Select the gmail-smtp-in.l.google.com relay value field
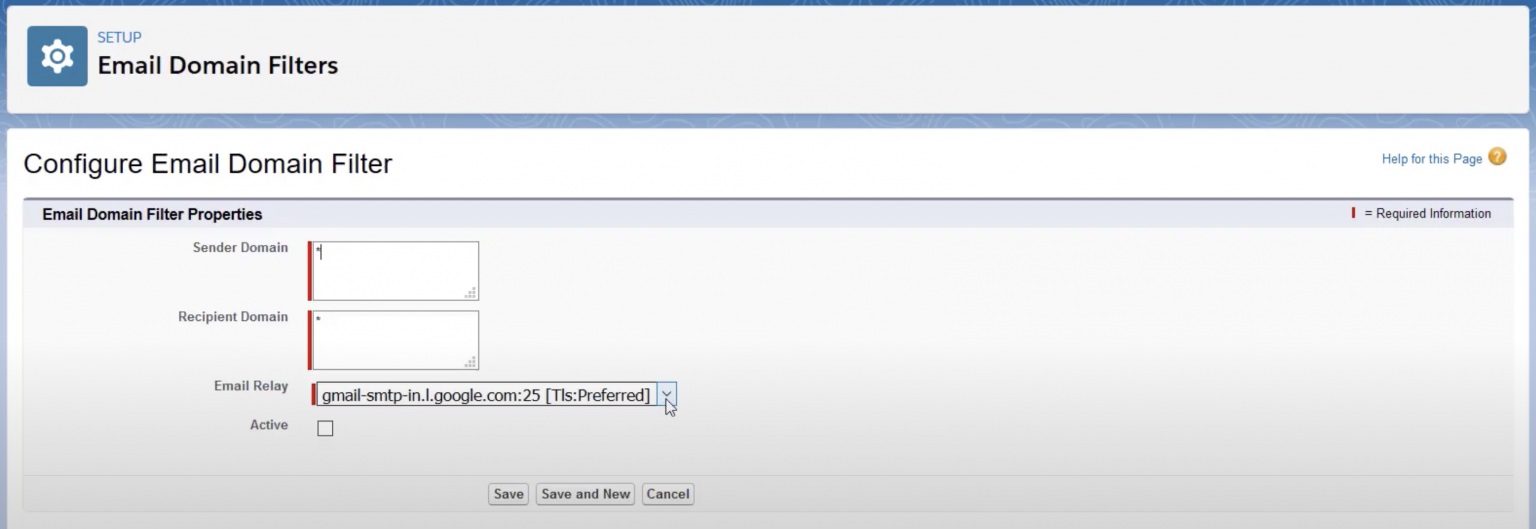Viewport: 1536px width, 529px height. tap(487, 395)
